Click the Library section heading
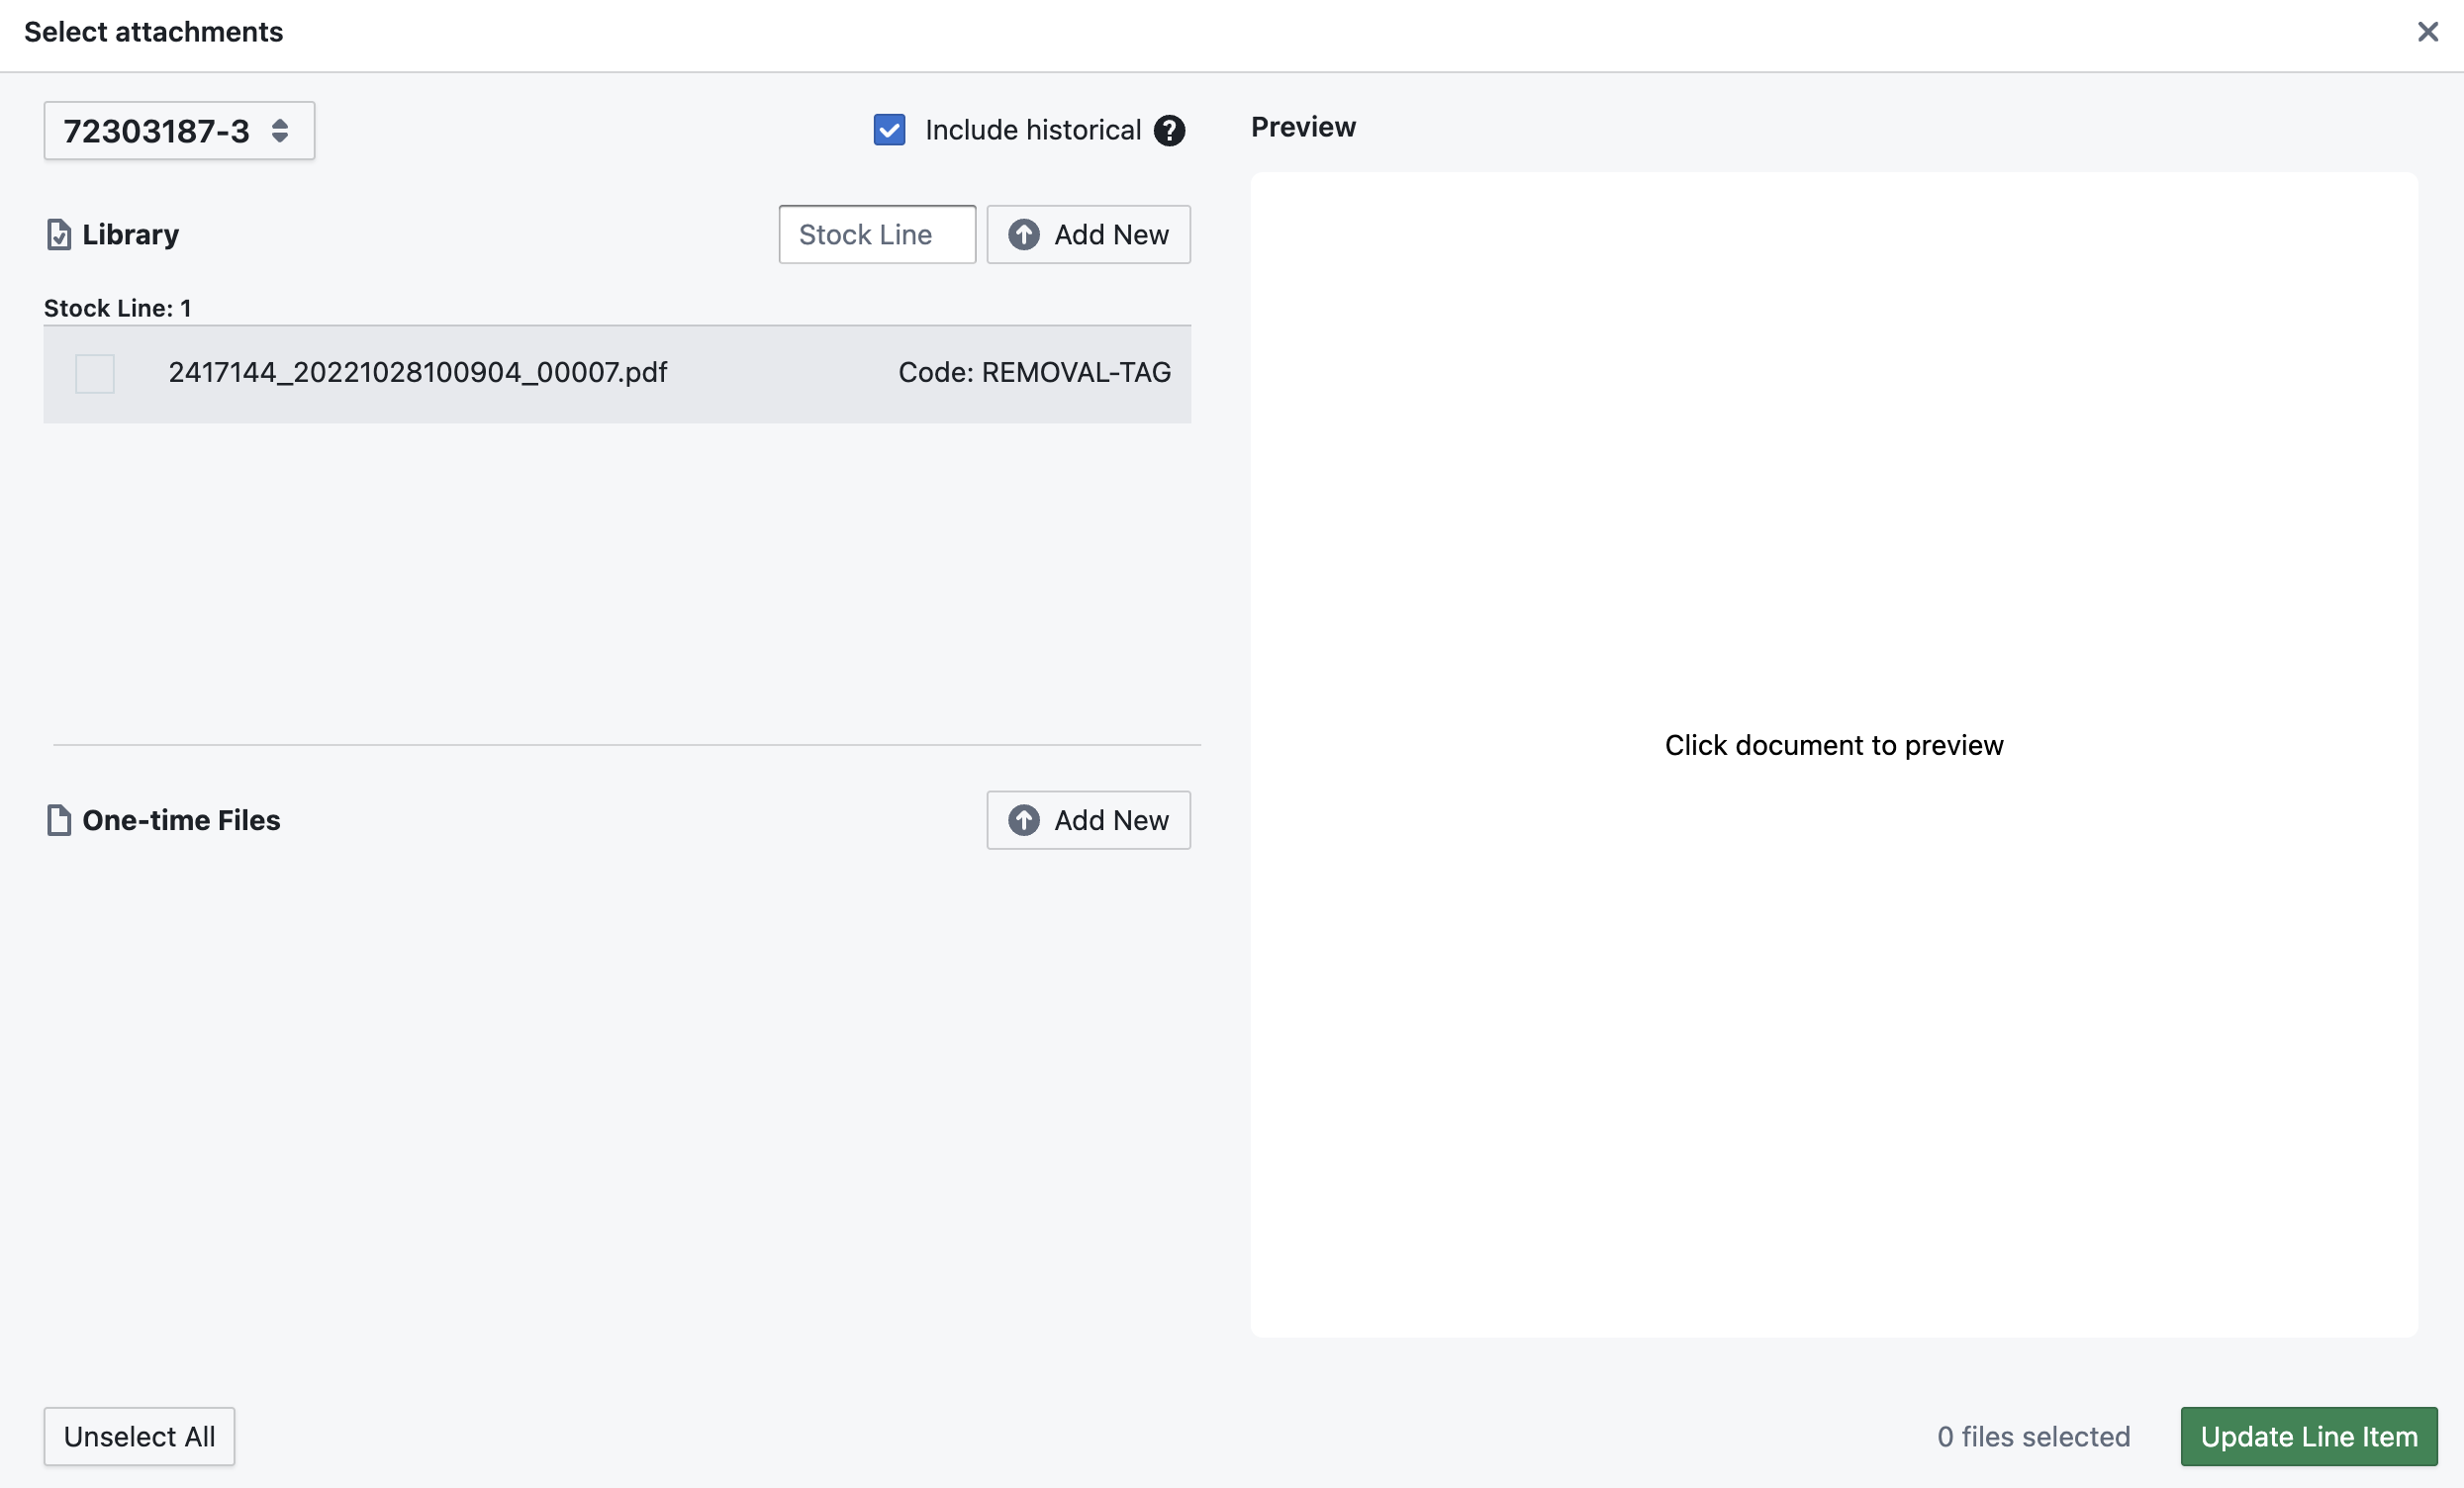The width and height of the screenshot is (2464, 1488). click(x=130, y=234)
